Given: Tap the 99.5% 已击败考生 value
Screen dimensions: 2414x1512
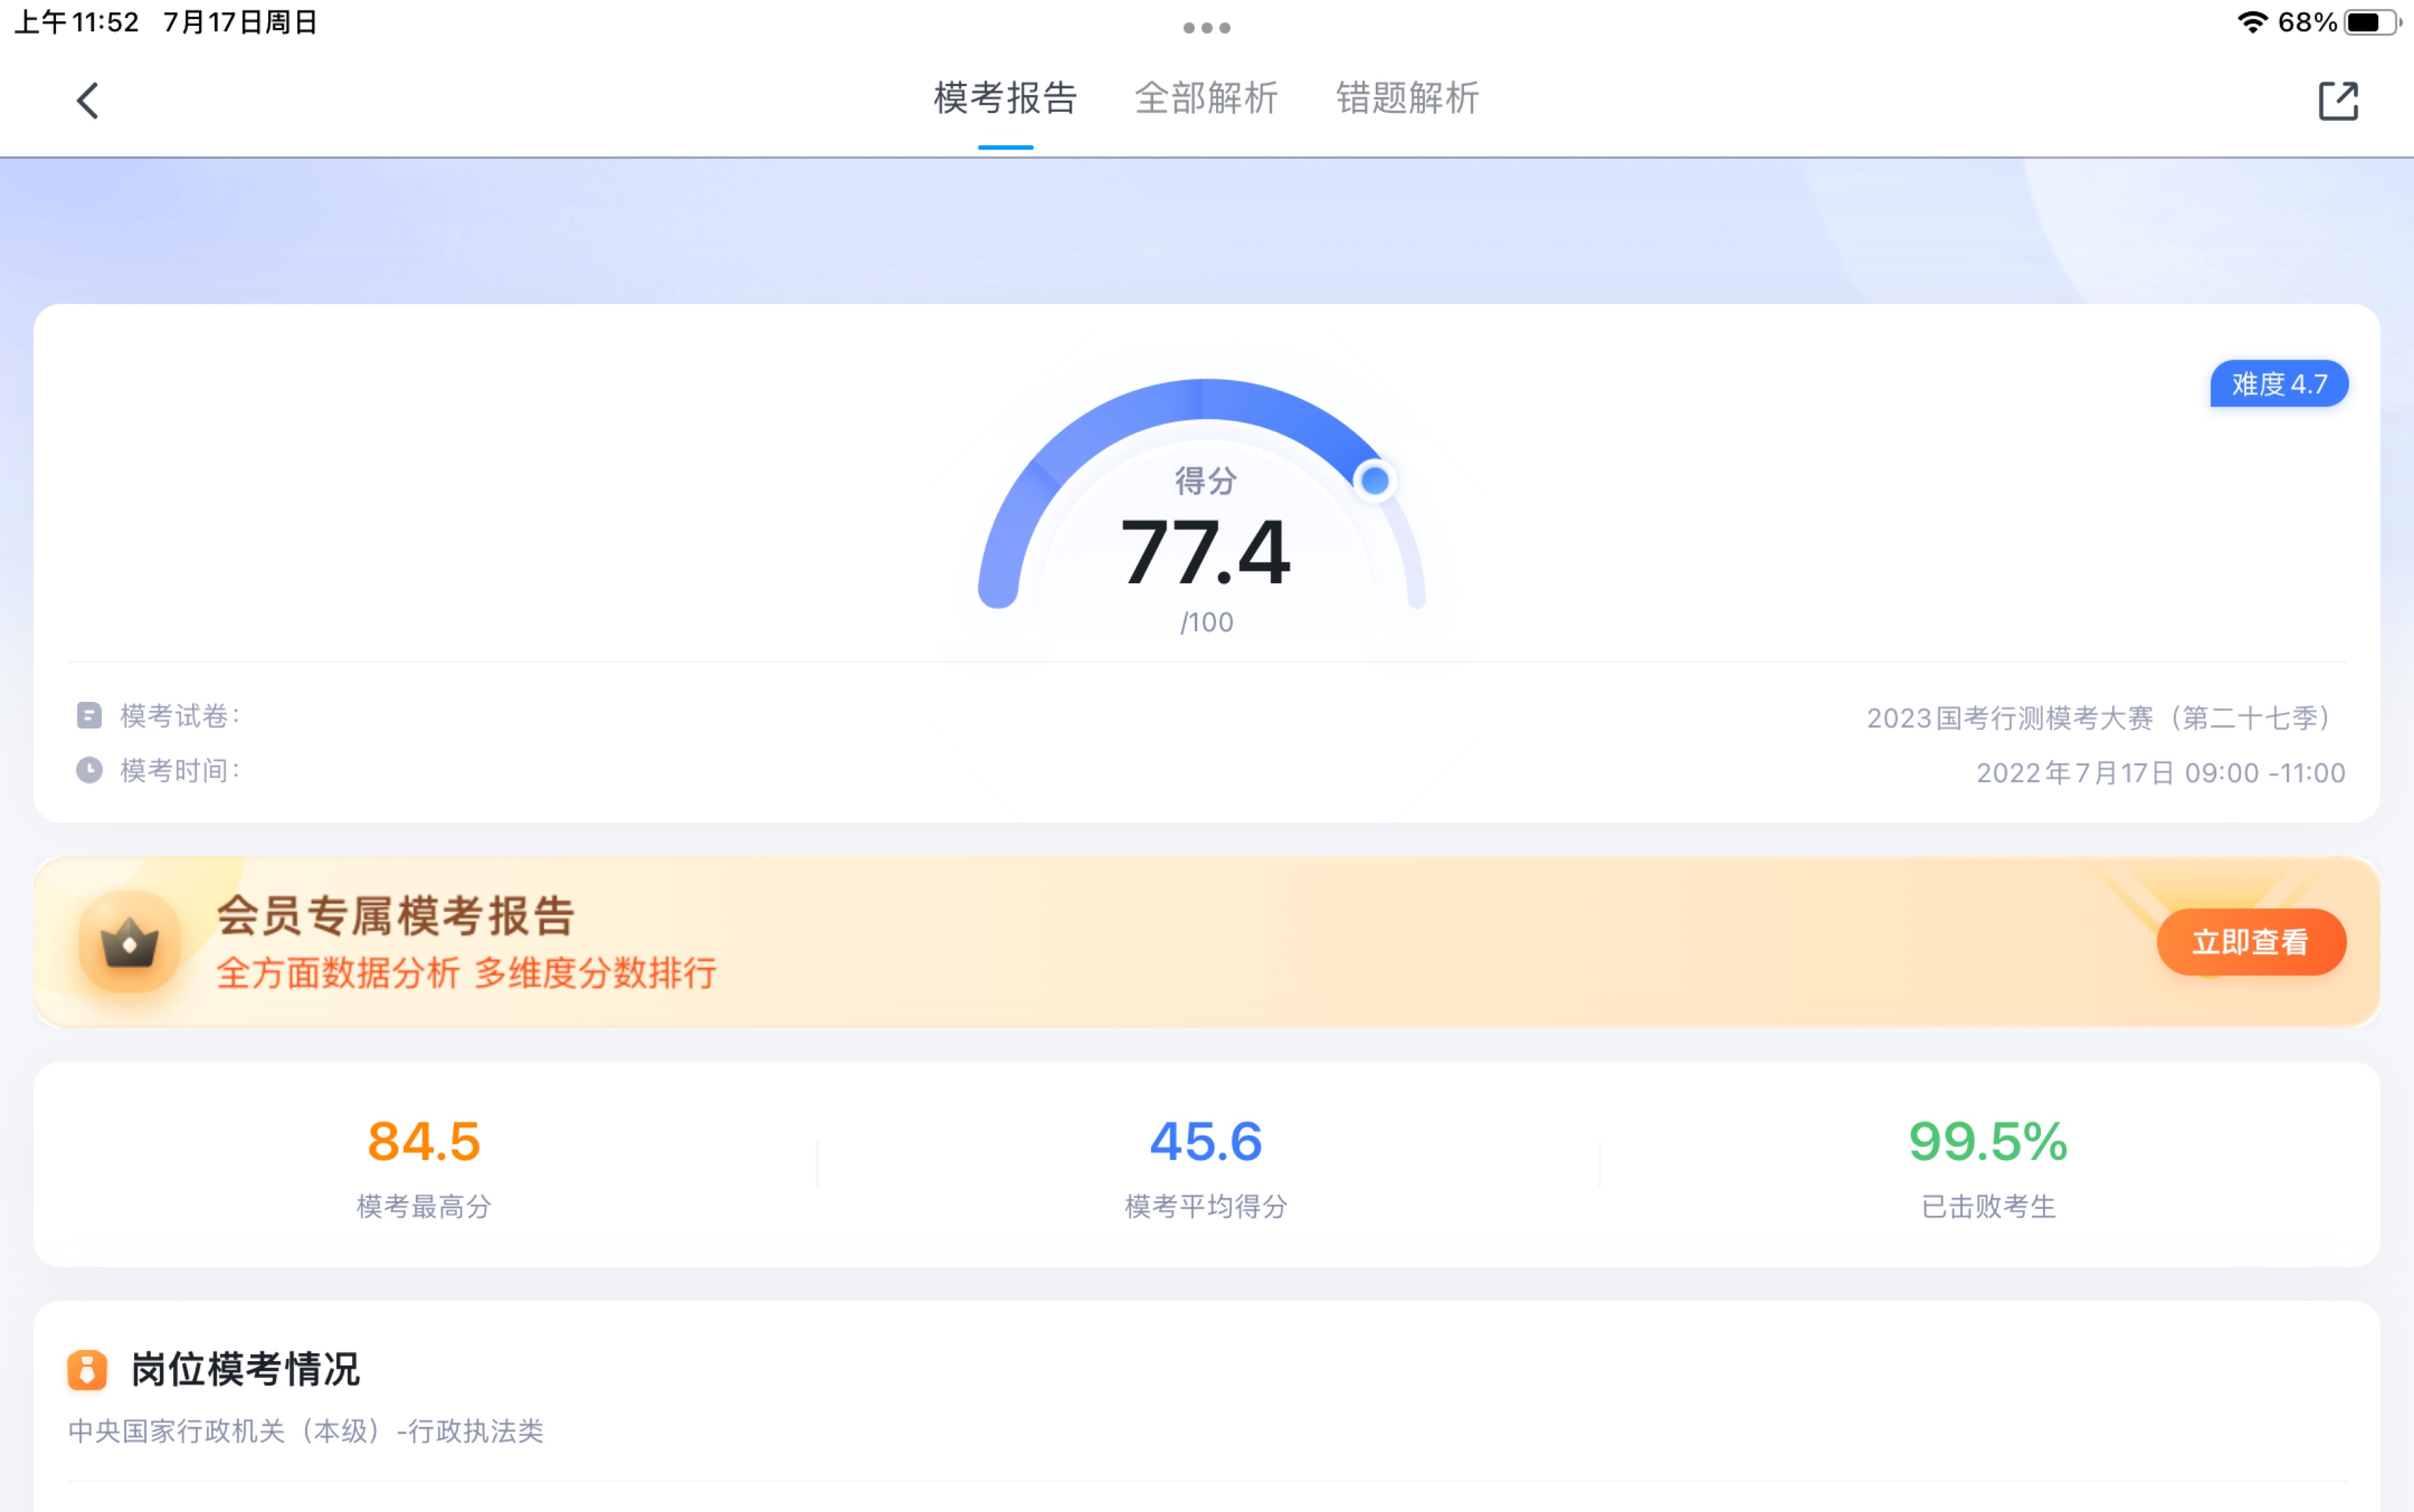Looking at the screenshot, I should click(x=1988, y=1142).
